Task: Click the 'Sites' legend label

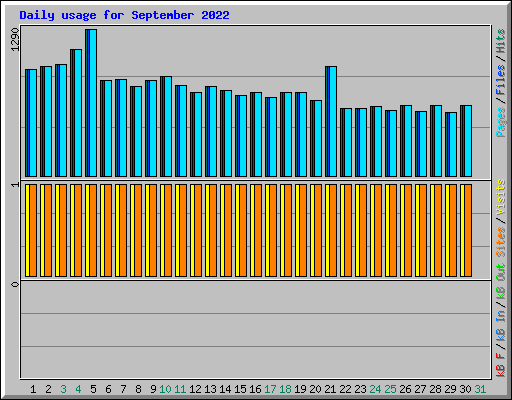Action: pos(501,242)
